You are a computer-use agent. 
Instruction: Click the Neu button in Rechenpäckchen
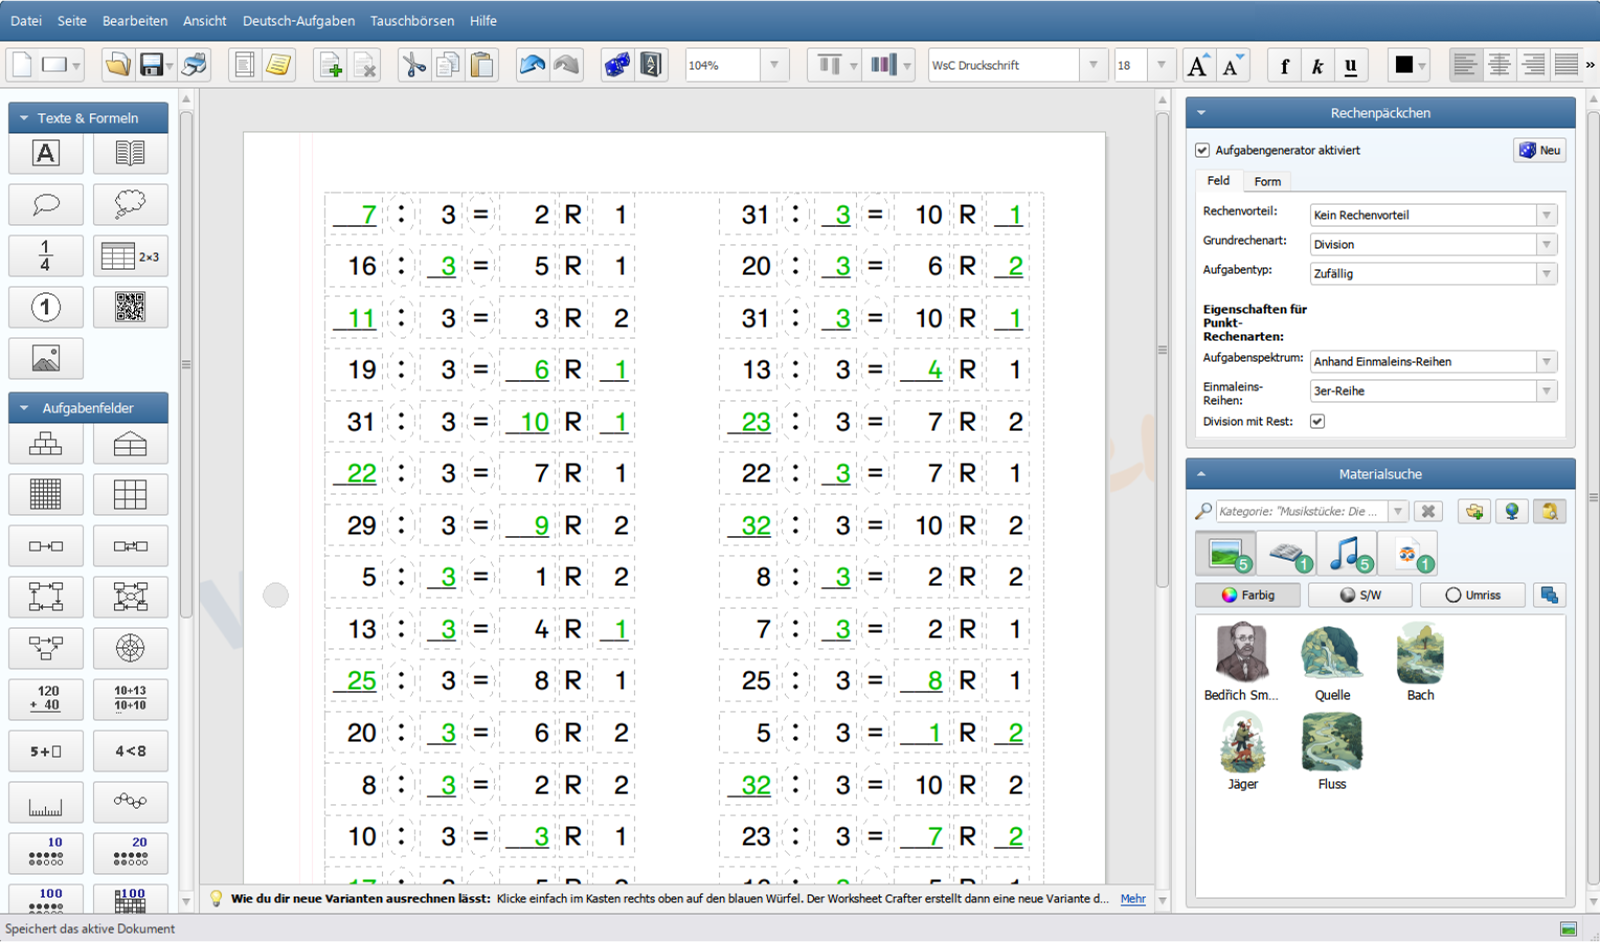(1540, 150)
